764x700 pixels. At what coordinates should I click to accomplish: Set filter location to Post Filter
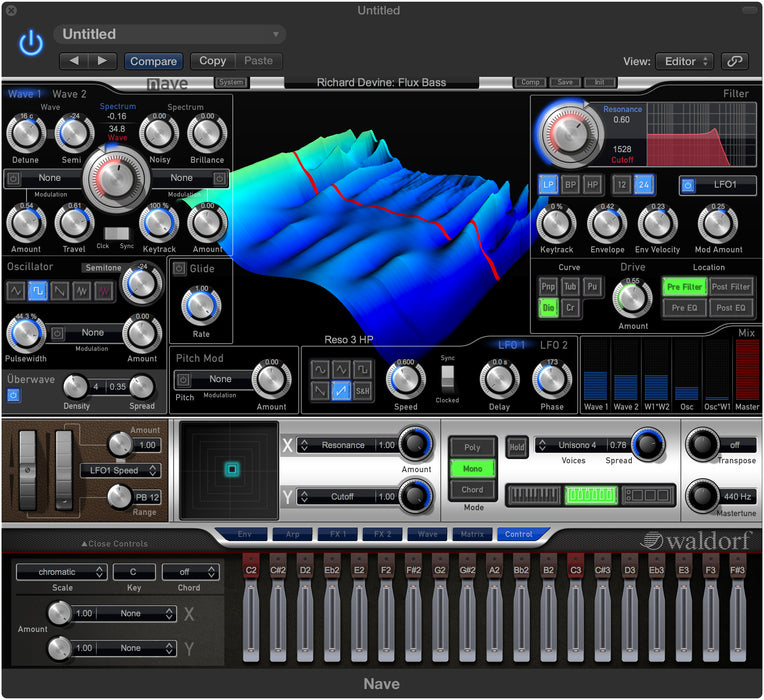tap(732, 287)
